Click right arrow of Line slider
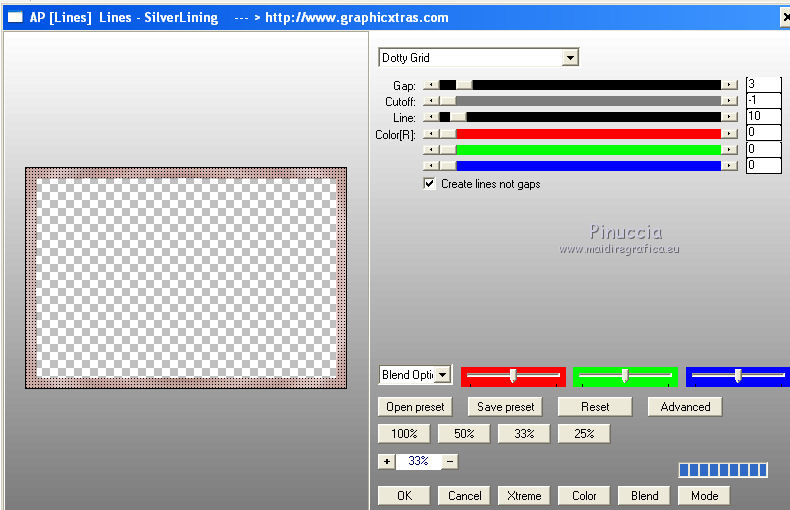 pos(729,117)
